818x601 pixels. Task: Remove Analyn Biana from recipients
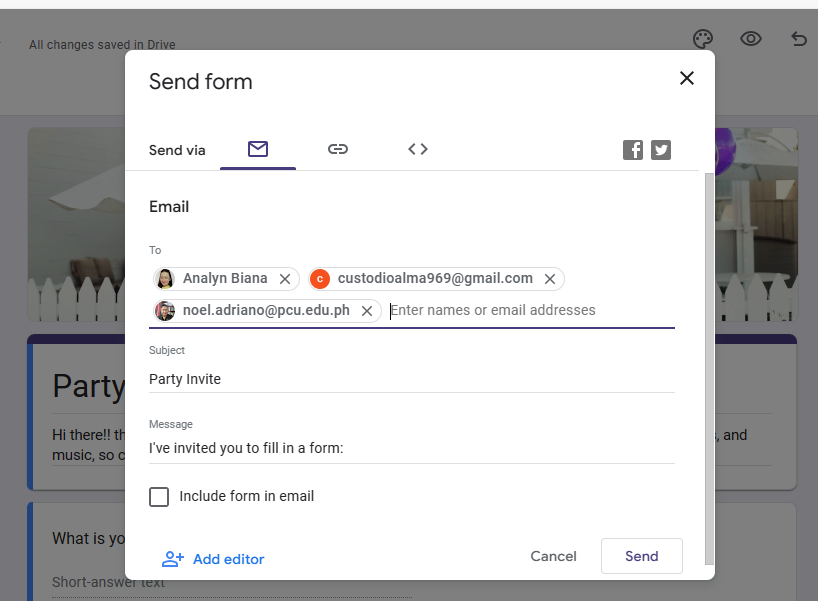[x=285, y=279]
